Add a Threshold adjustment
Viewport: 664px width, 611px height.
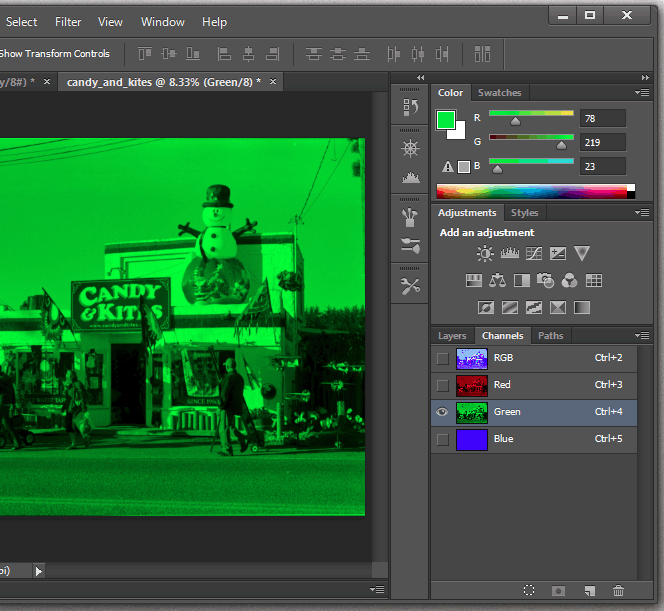pos(534,307)
